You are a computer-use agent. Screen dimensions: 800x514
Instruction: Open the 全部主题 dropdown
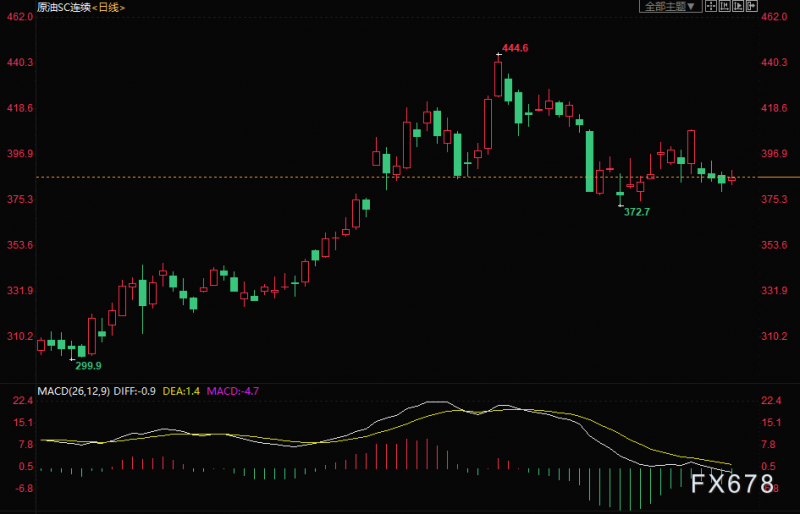[670, 6]
